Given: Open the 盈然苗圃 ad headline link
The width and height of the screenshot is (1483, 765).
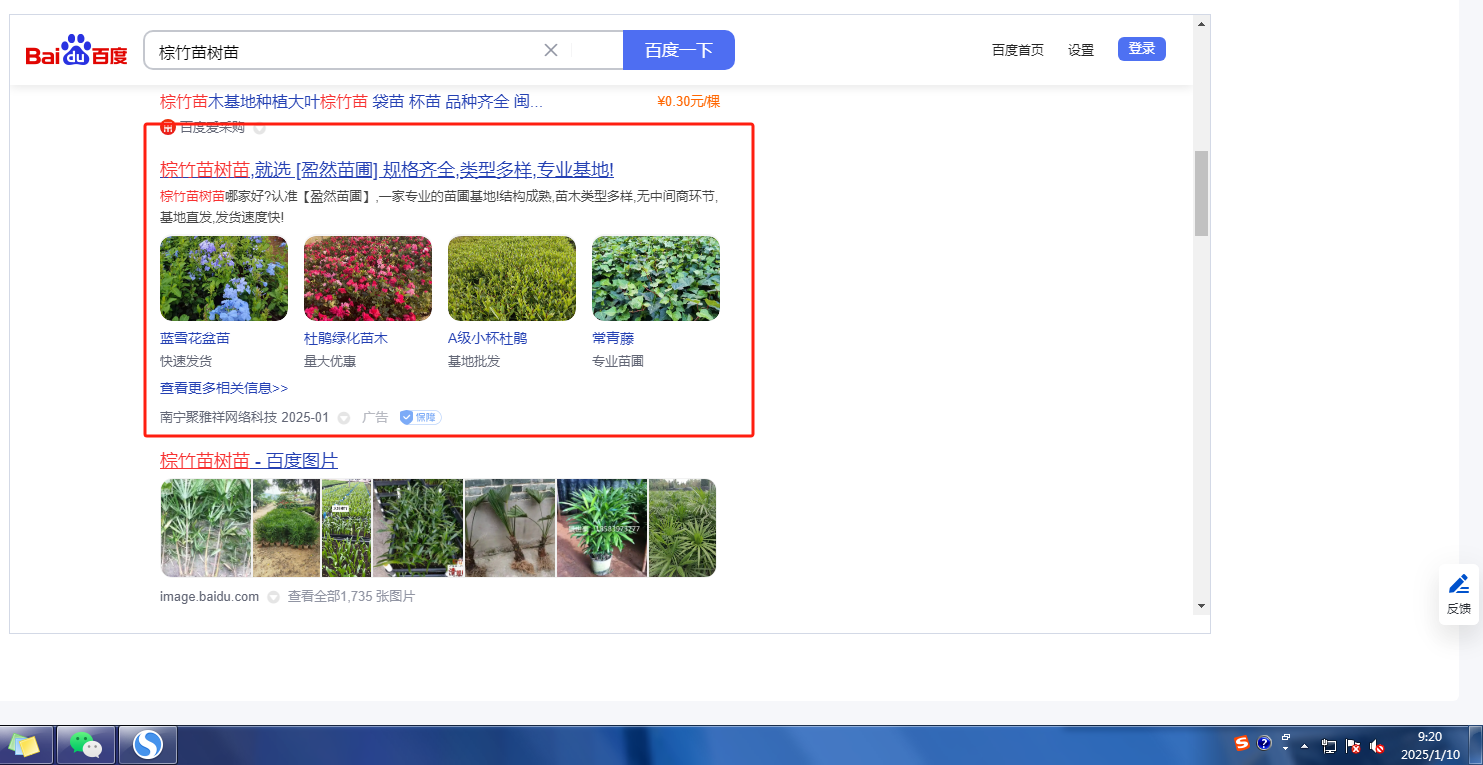Looking at the screenshot, I should [x=387, y=169].
